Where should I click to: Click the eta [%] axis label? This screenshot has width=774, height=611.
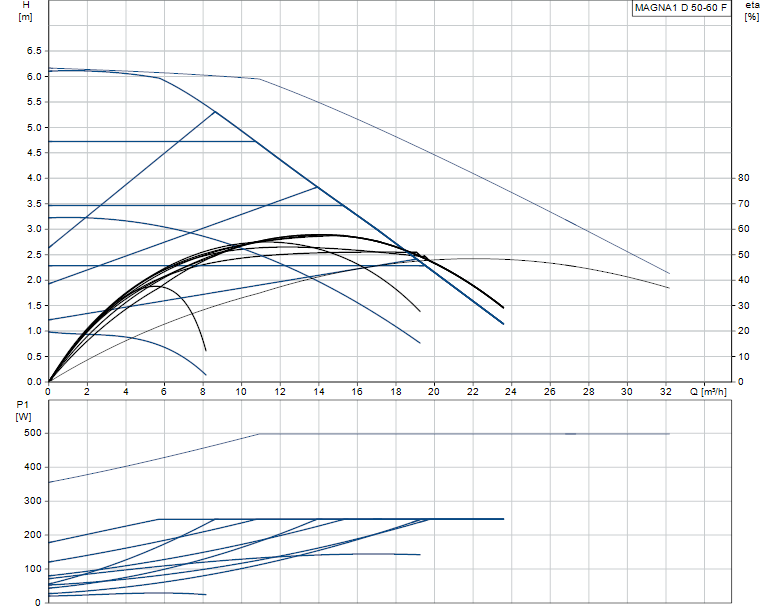point(752,11)
